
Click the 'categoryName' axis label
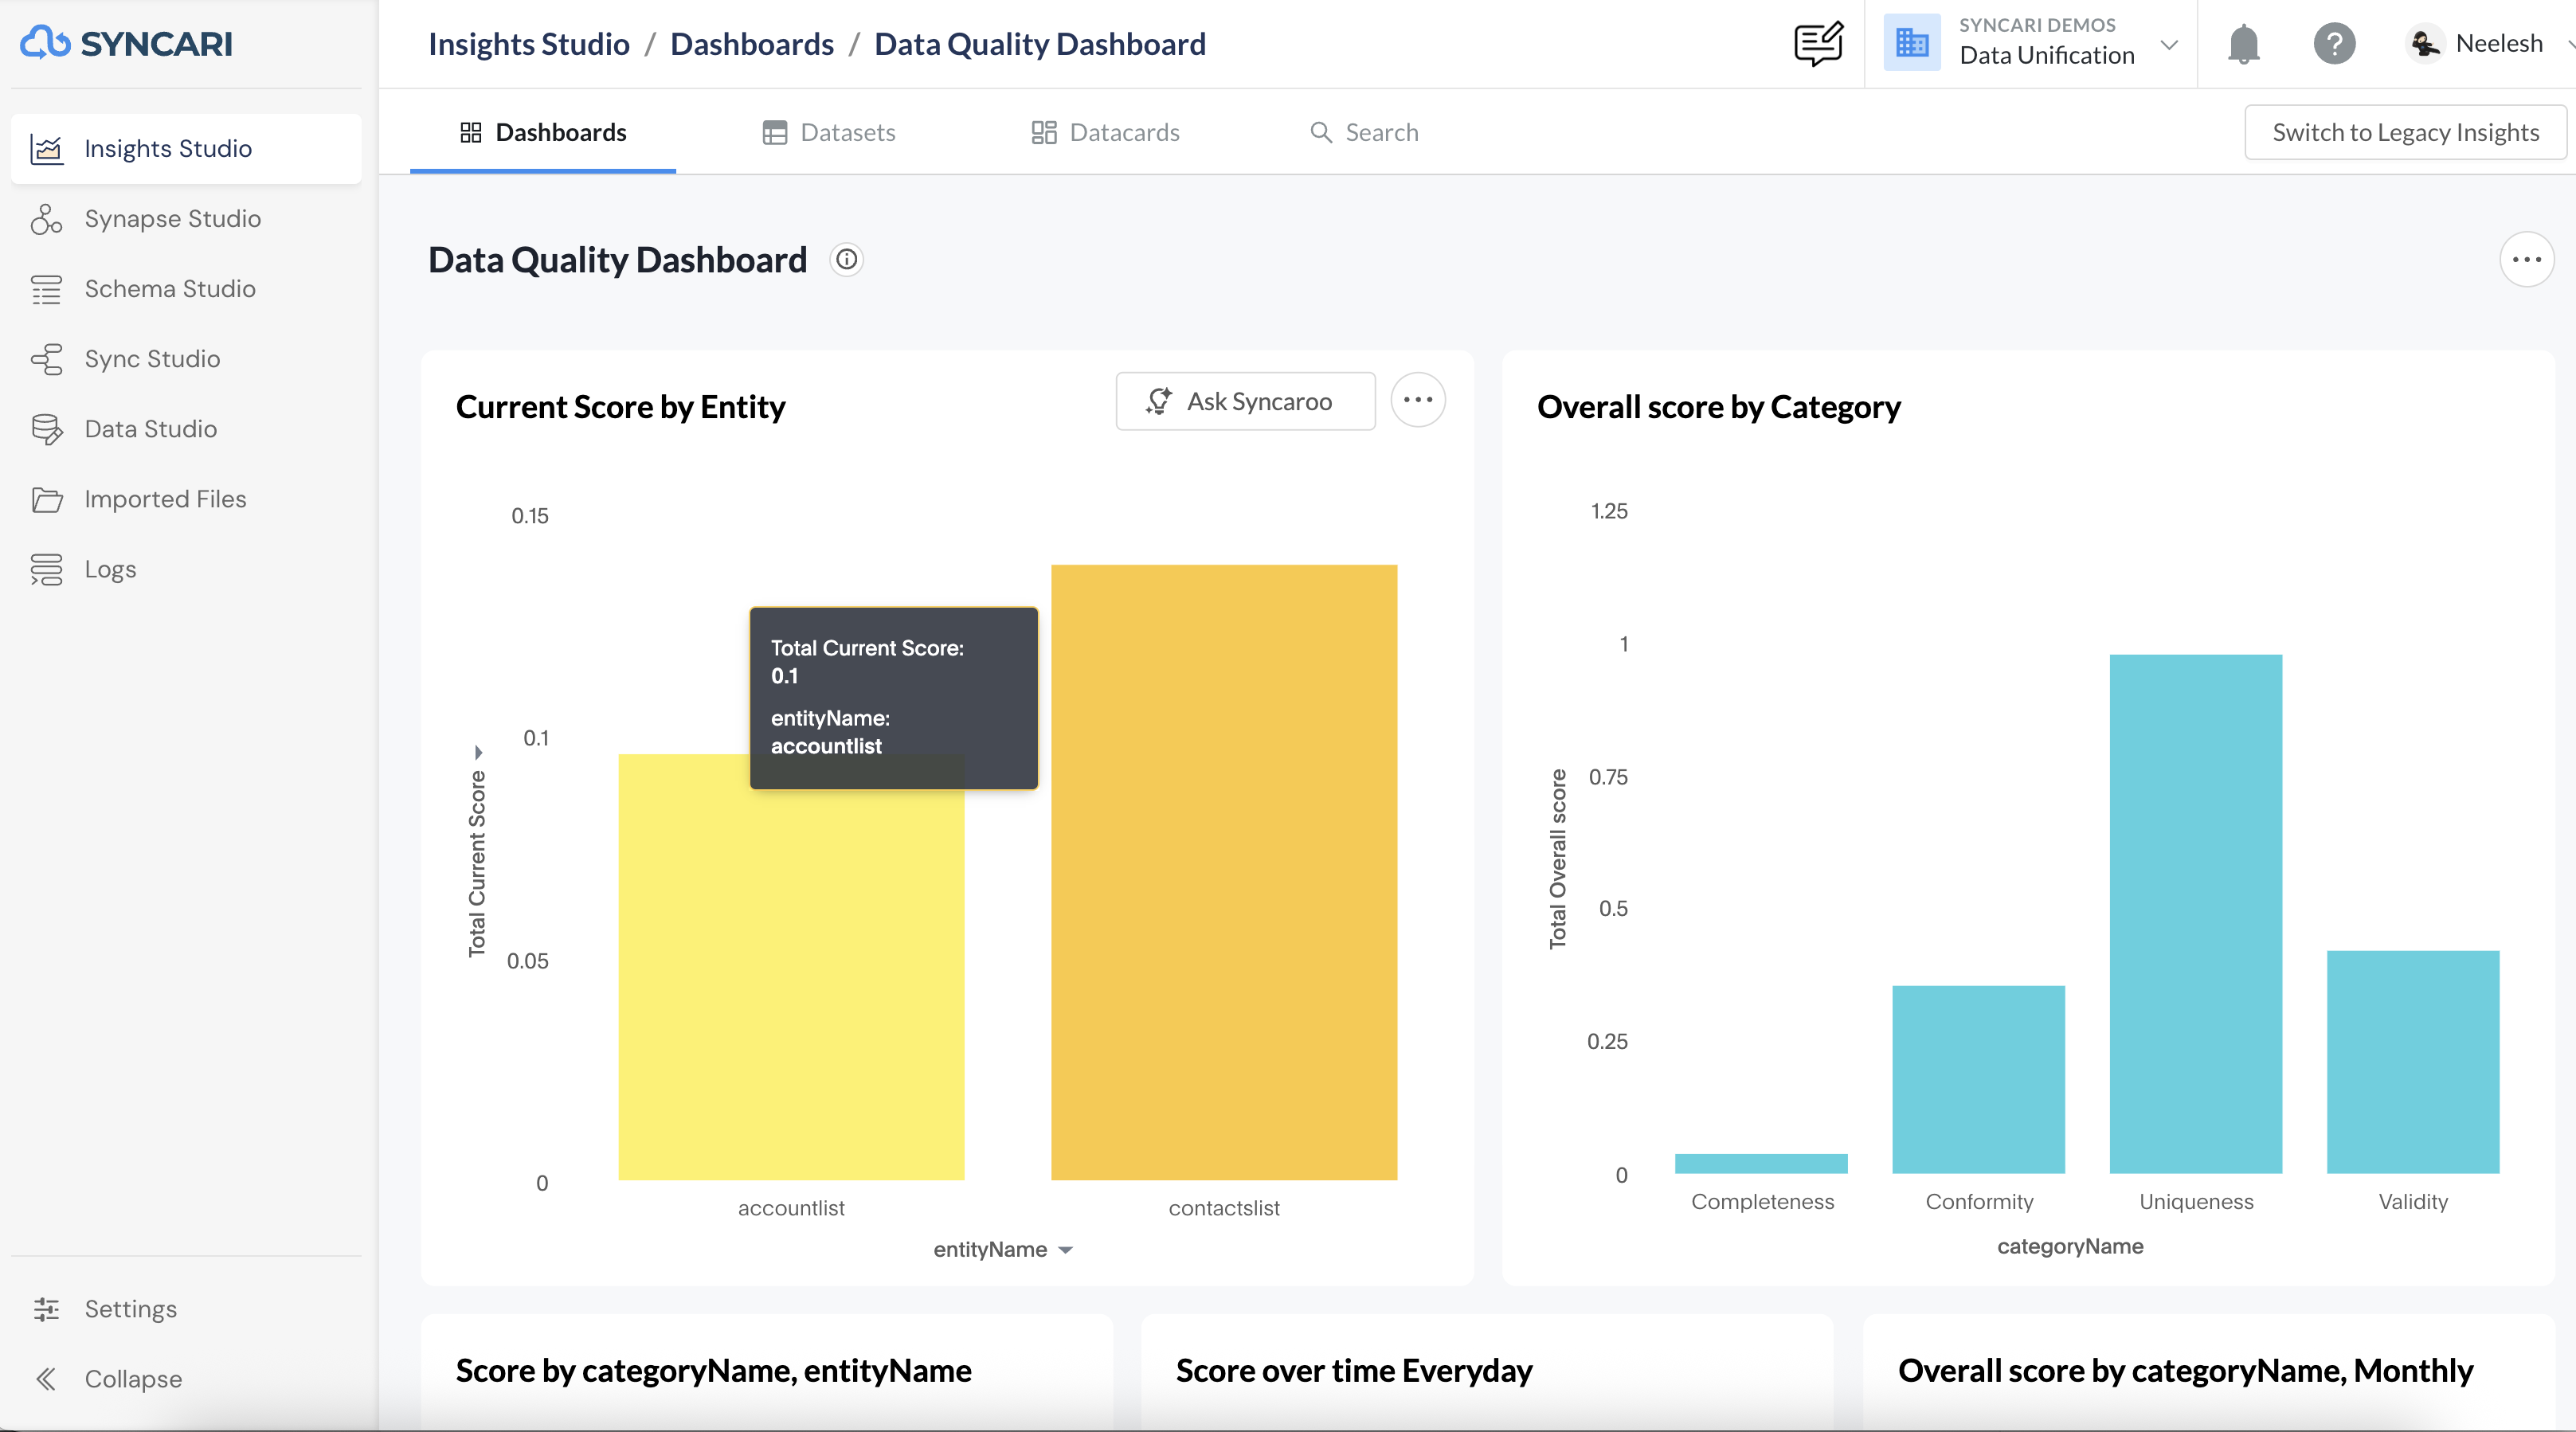(x=2070, y=1246)
